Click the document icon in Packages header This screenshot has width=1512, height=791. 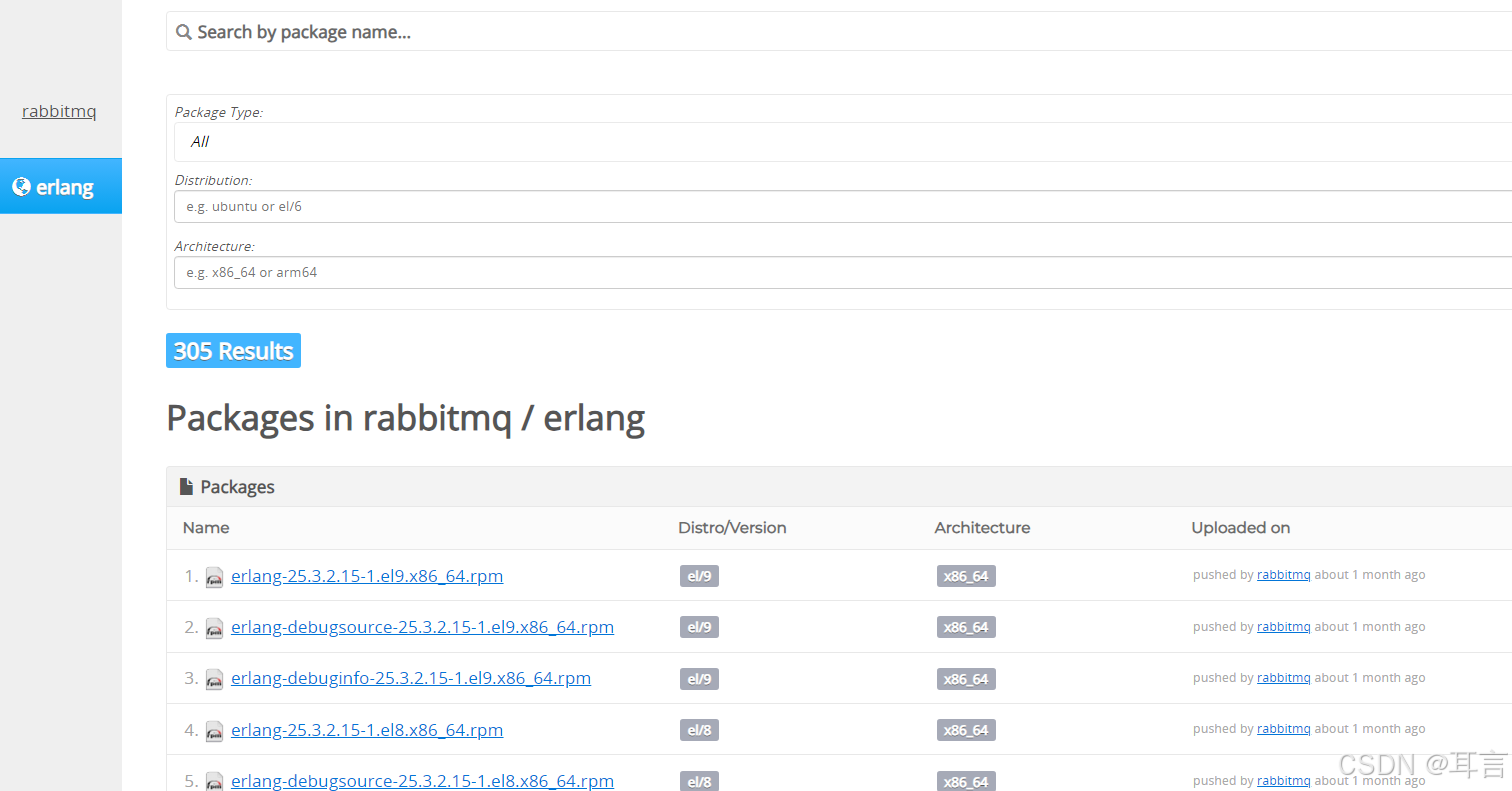click(x=186, y=486)
